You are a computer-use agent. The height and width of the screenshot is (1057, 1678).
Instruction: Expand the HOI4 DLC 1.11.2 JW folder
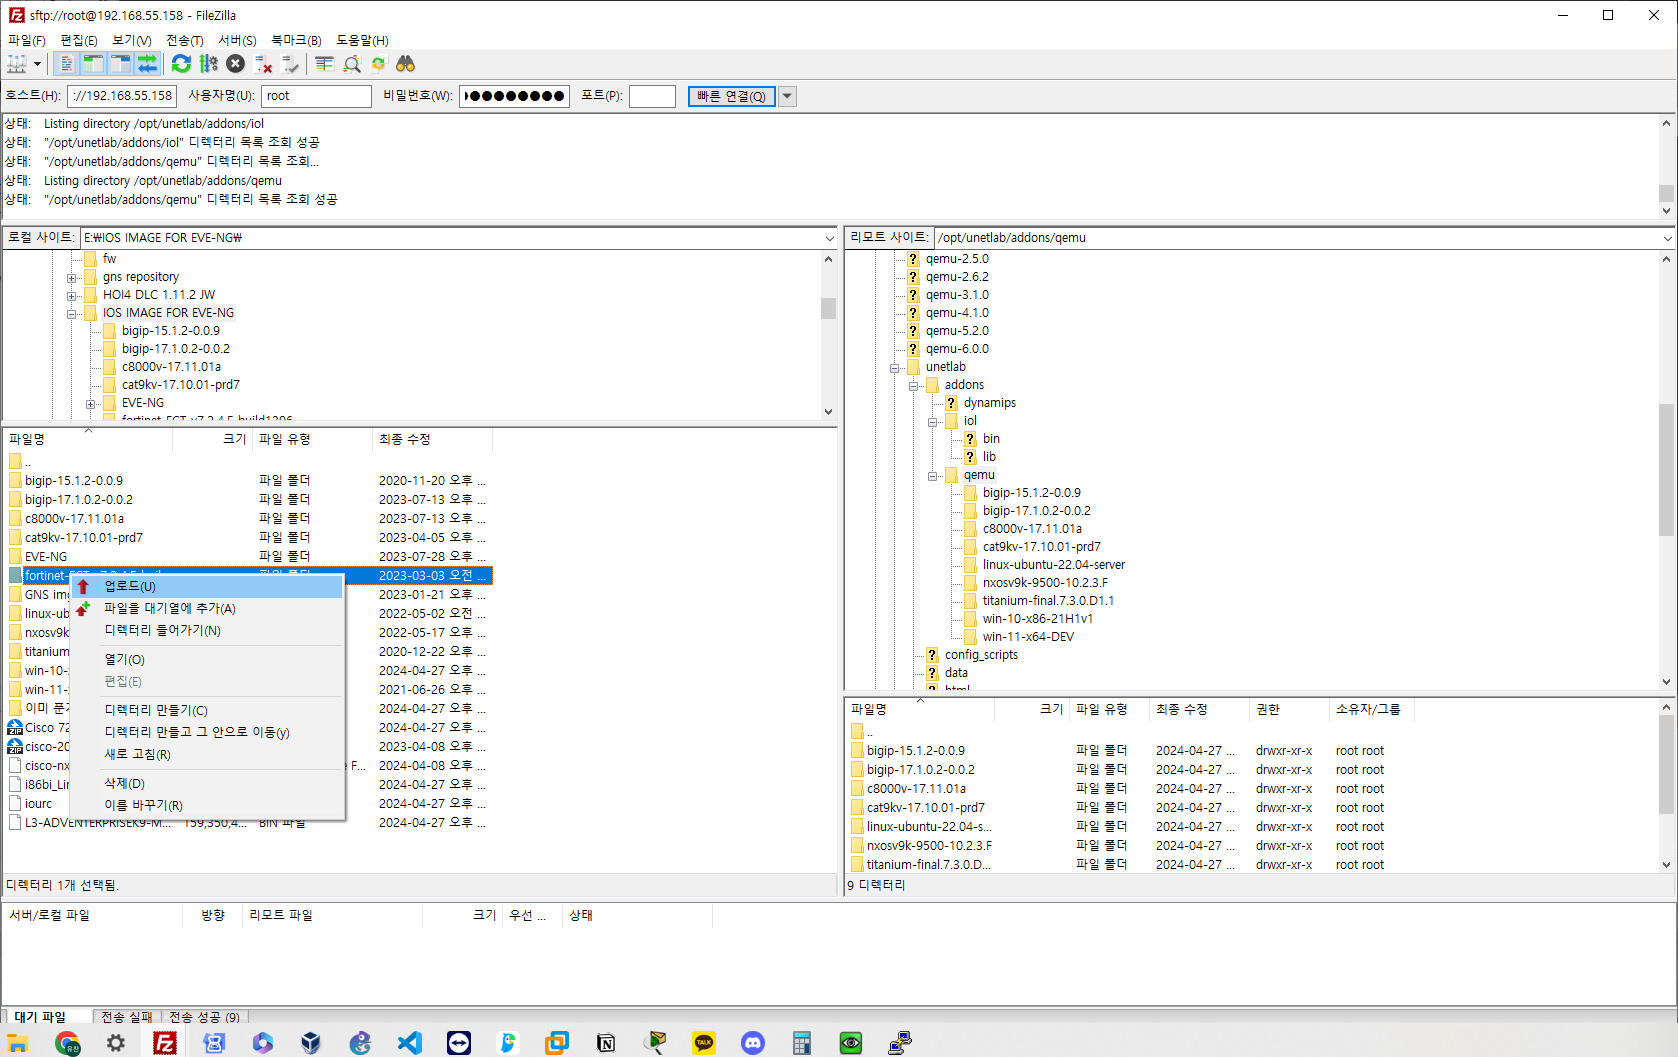click(x=71, y=296)
